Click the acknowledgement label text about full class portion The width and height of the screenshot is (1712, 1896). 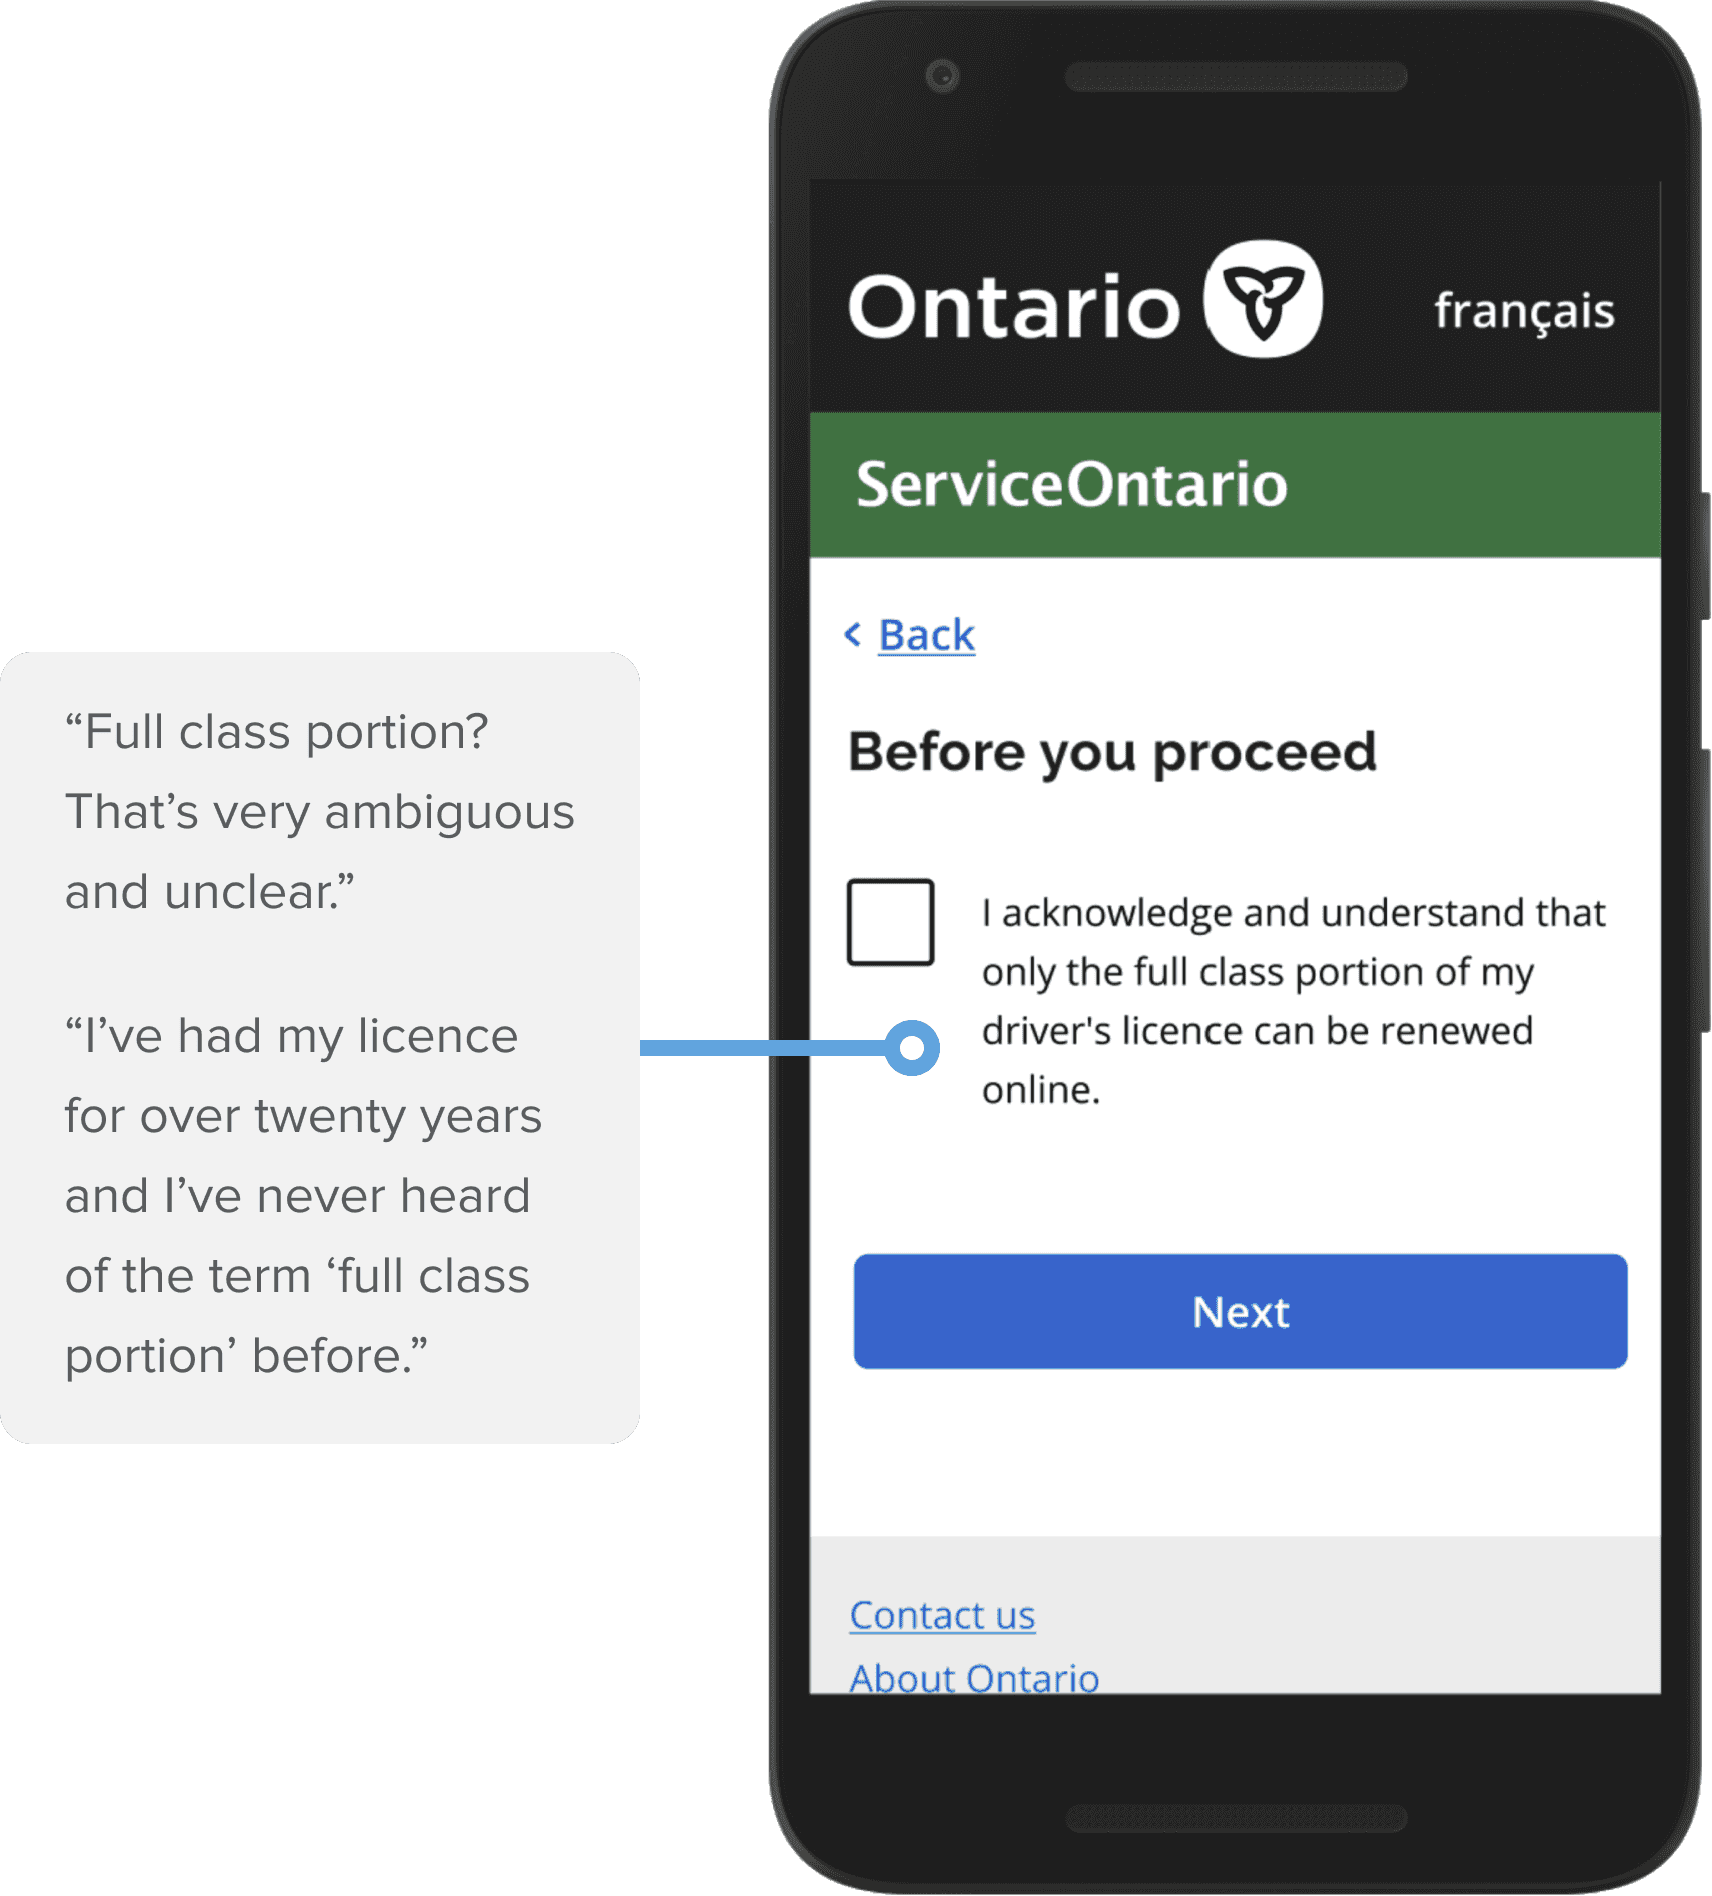click(1293, 1001)
